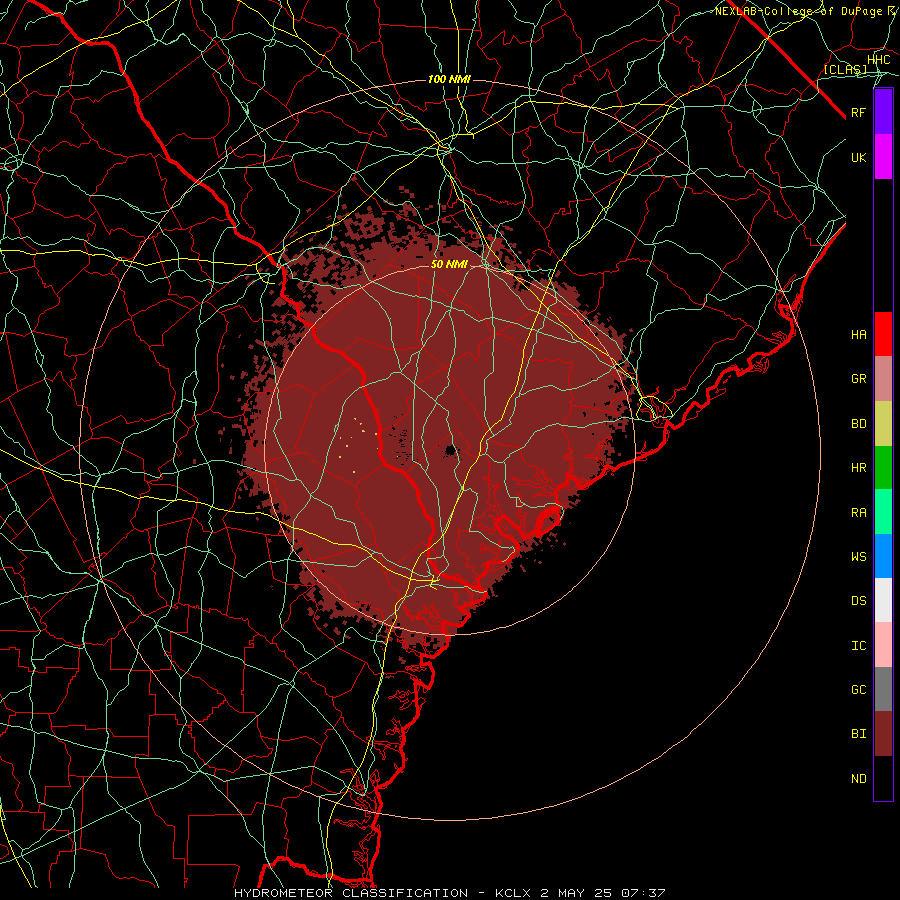The width and height of the screenshot is (900, 900).
Task: Click the HR green legend swatch
Action: (x=883, y=468)
